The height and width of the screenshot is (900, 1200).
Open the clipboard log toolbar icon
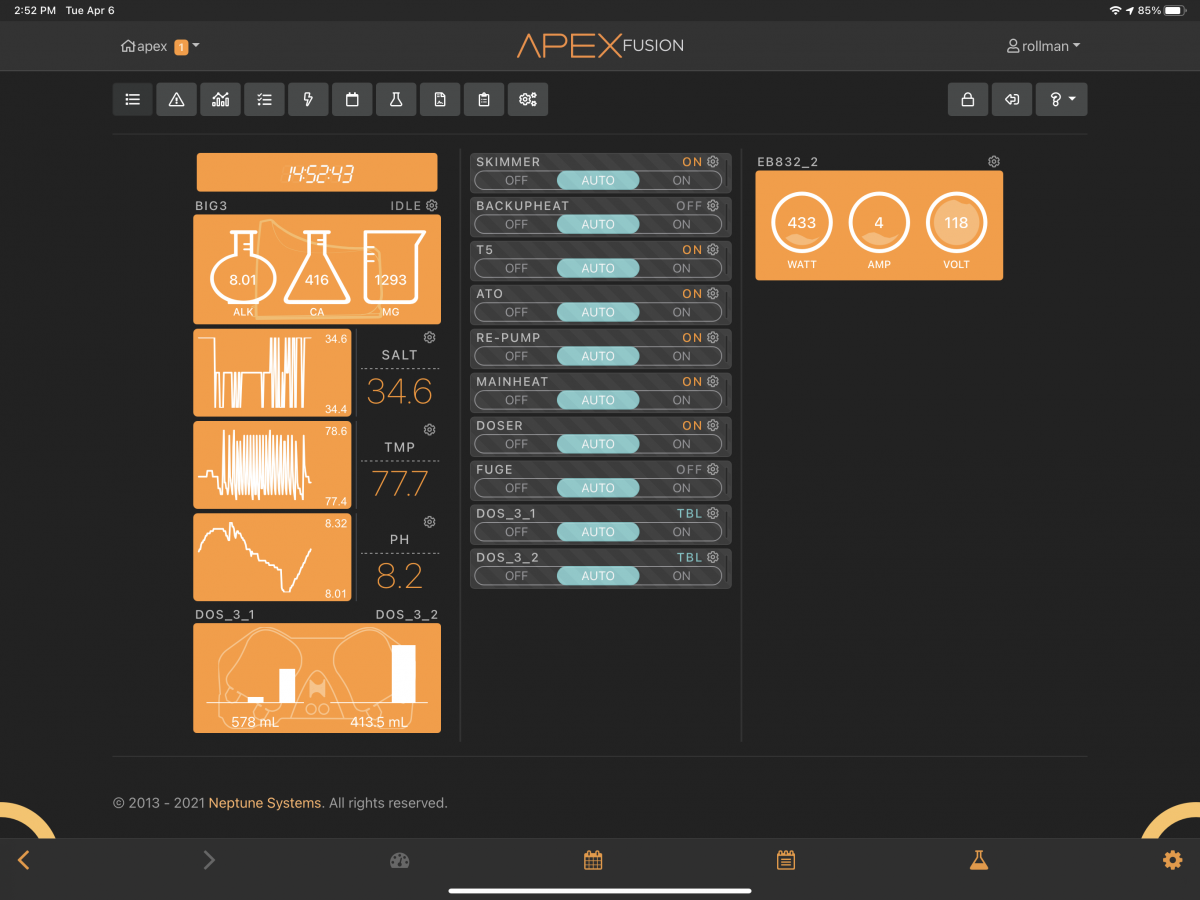[484, 99]
